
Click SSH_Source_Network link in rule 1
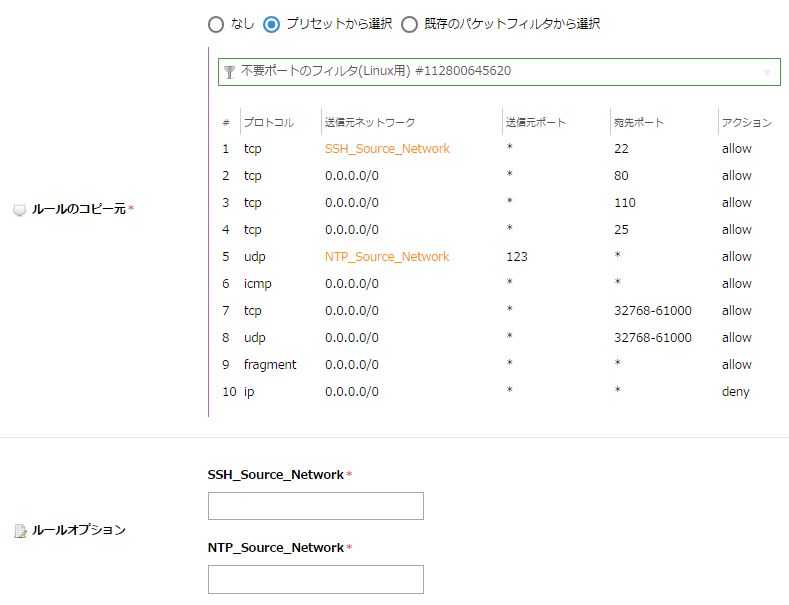tap(387, 149)
